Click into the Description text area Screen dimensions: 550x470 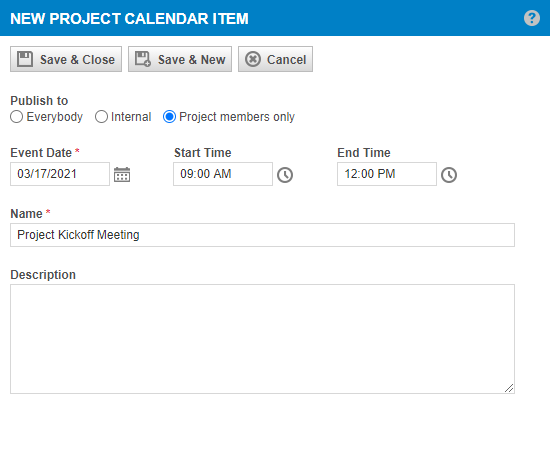pos(262,339)
